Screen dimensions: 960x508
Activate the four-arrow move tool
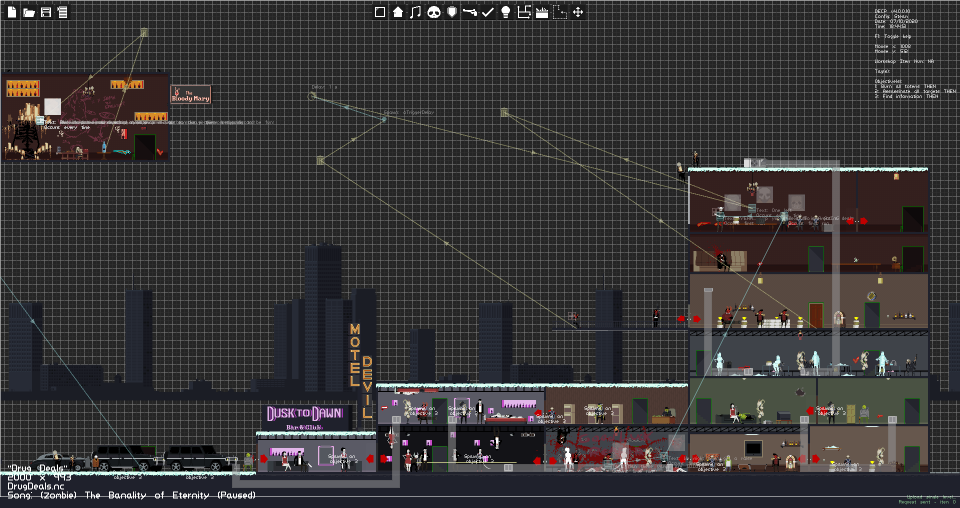click(x=577, y=12)
